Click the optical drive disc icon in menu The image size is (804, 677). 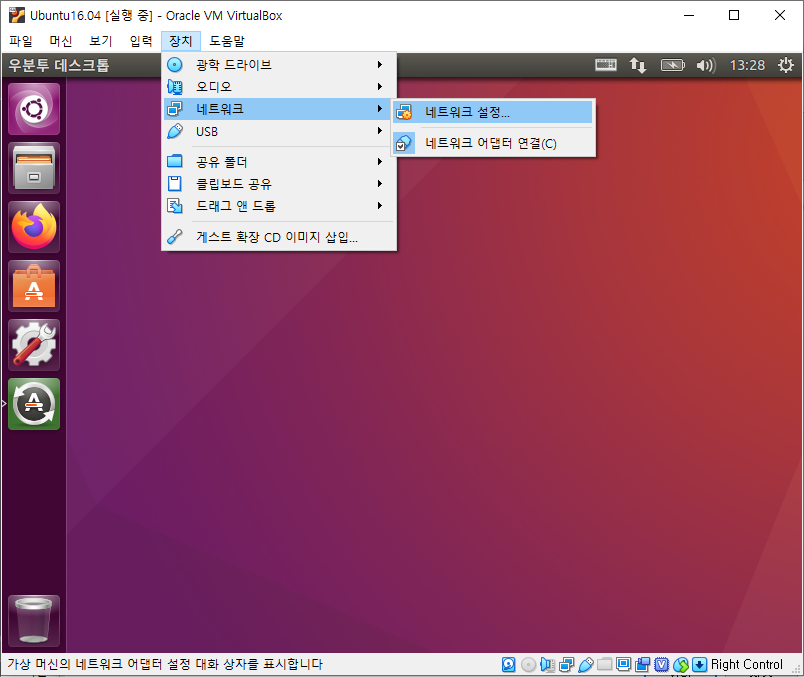pyautogui.click(x=175, y=65)
